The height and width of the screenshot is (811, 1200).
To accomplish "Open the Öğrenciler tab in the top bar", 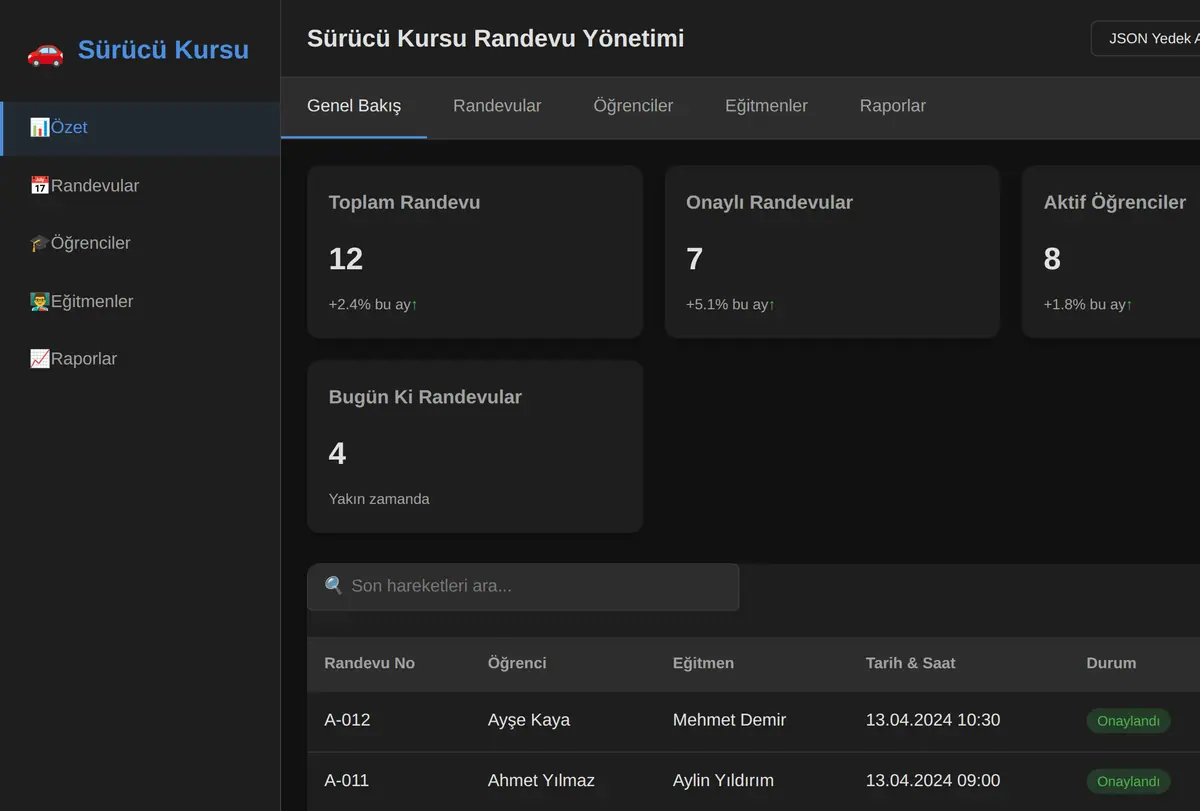I will (633, 106).
